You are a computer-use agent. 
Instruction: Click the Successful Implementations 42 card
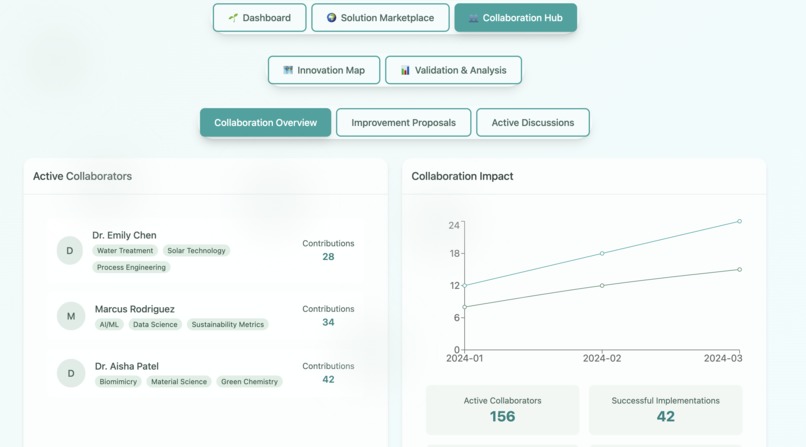tap(665, 410)
